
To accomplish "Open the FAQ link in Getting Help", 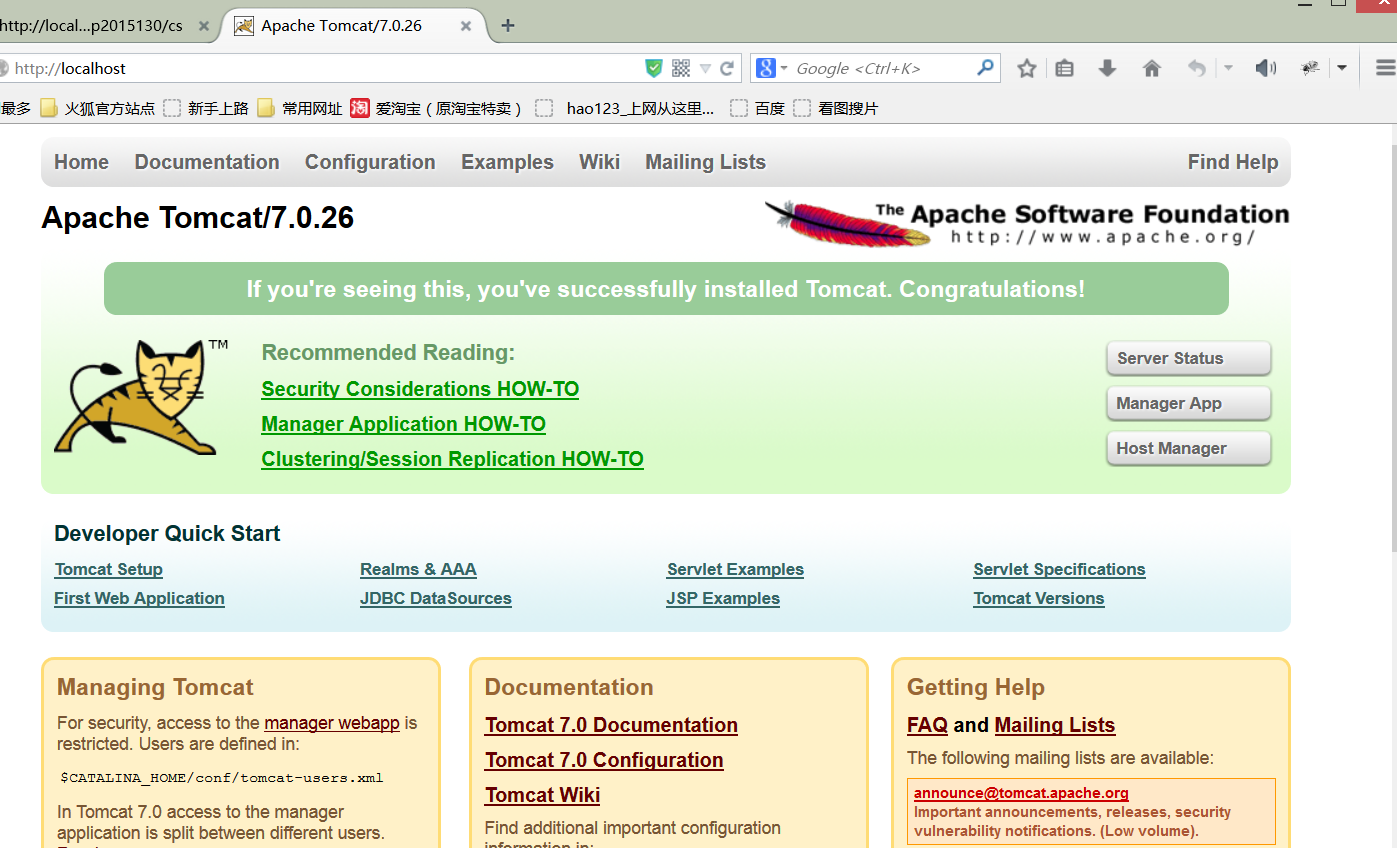I will coord(927,725).
